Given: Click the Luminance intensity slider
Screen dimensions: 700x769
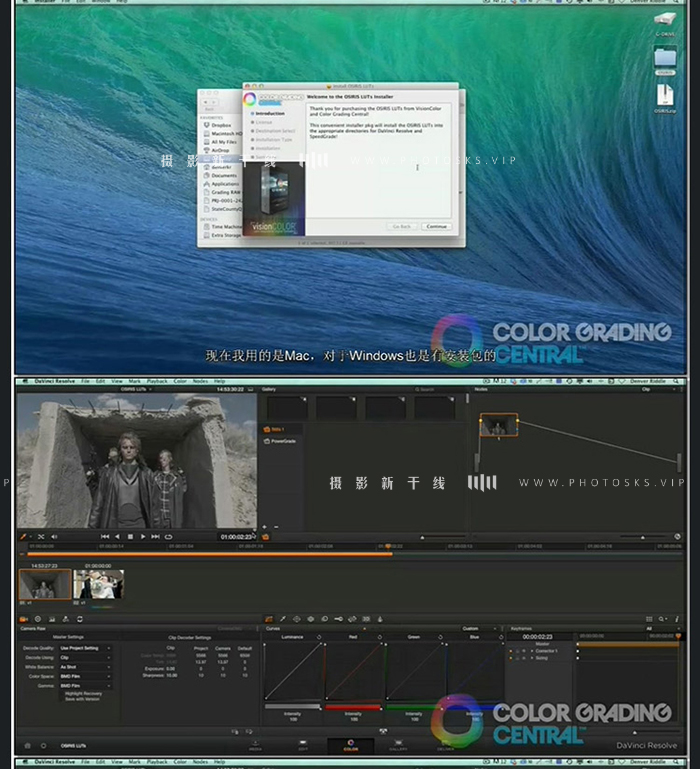Looking at the screenshot, I should [x=292, y=707].
